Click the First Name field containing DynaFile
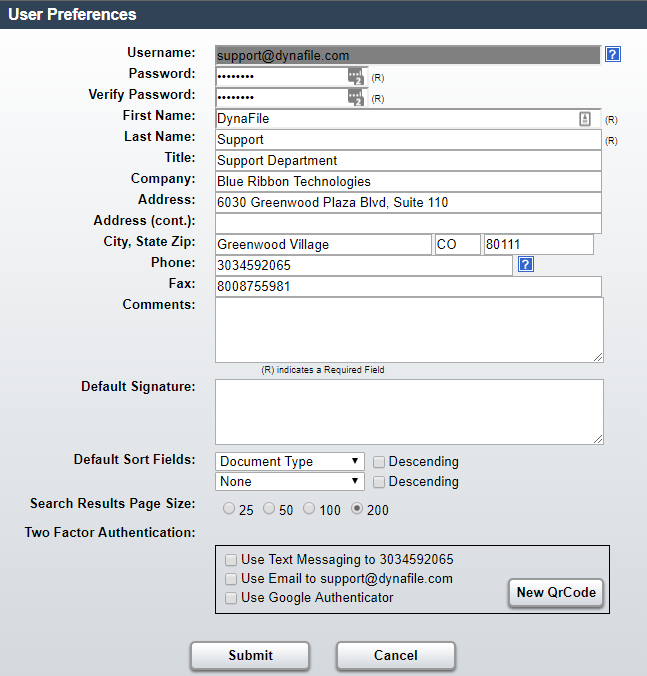Image resolution: width=647 pixels, height=676 pixels. [408, 119]
